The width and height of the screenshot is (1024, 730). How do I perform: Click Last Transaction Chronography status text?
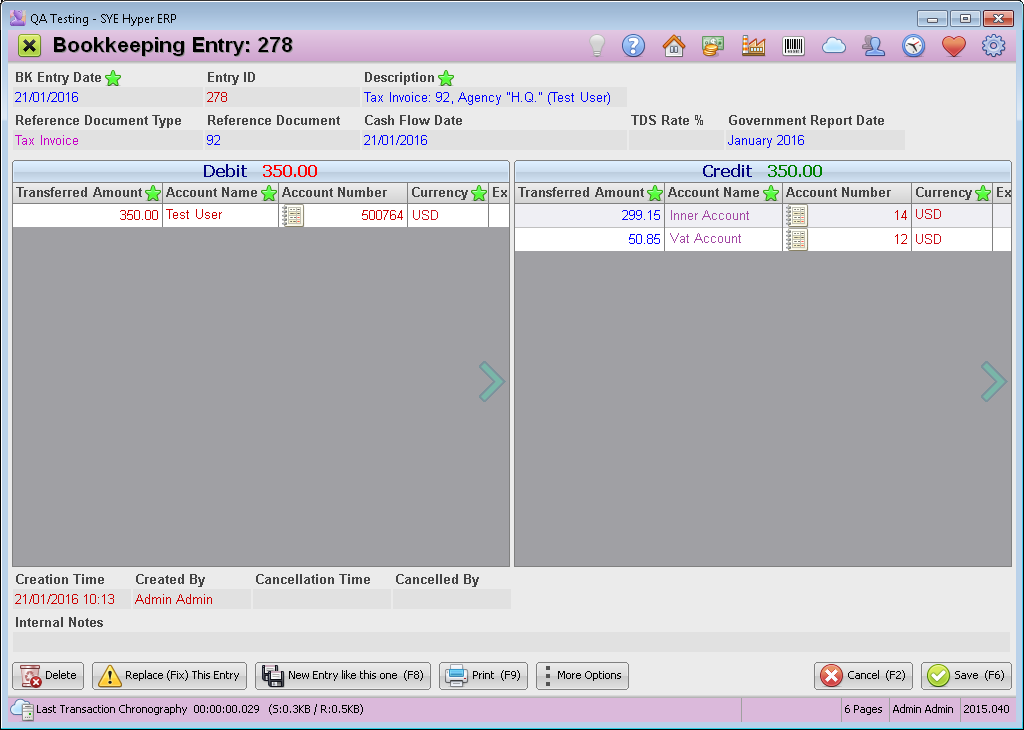pos(200,710)
